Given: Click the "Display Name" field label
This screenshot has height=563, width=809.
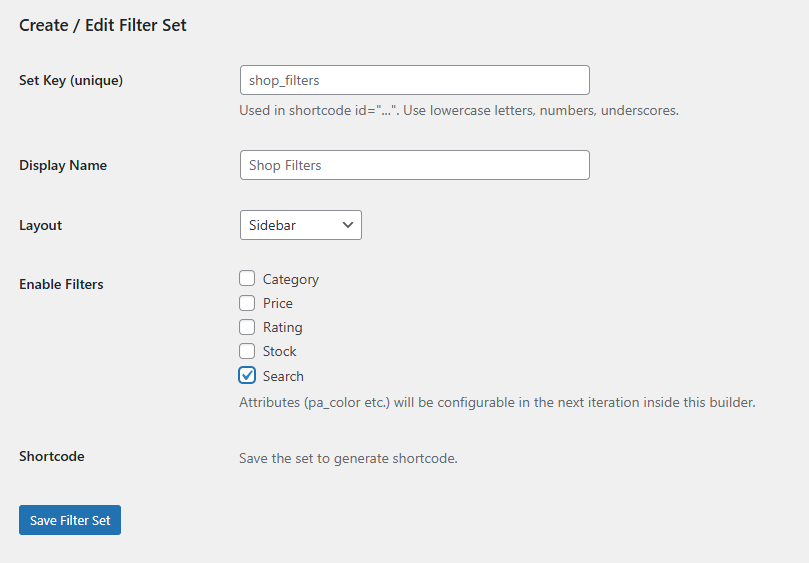Looking at the screenshot, I should 63,165.
